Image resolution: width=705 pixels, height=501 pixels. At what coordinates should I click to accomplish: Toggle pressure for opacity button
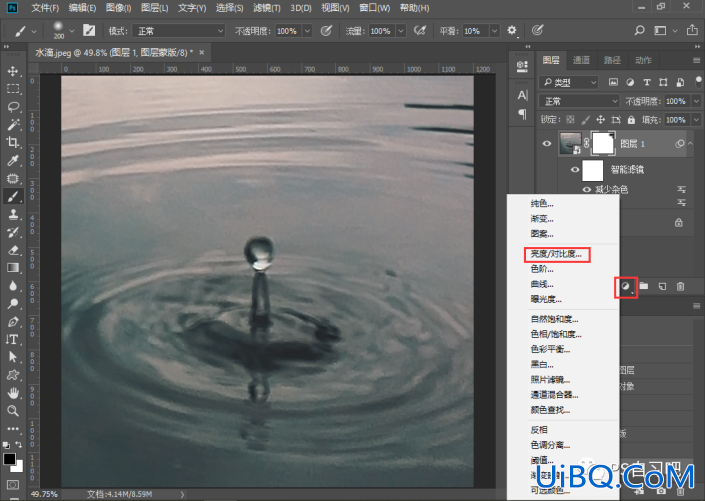tap(326, 31)
